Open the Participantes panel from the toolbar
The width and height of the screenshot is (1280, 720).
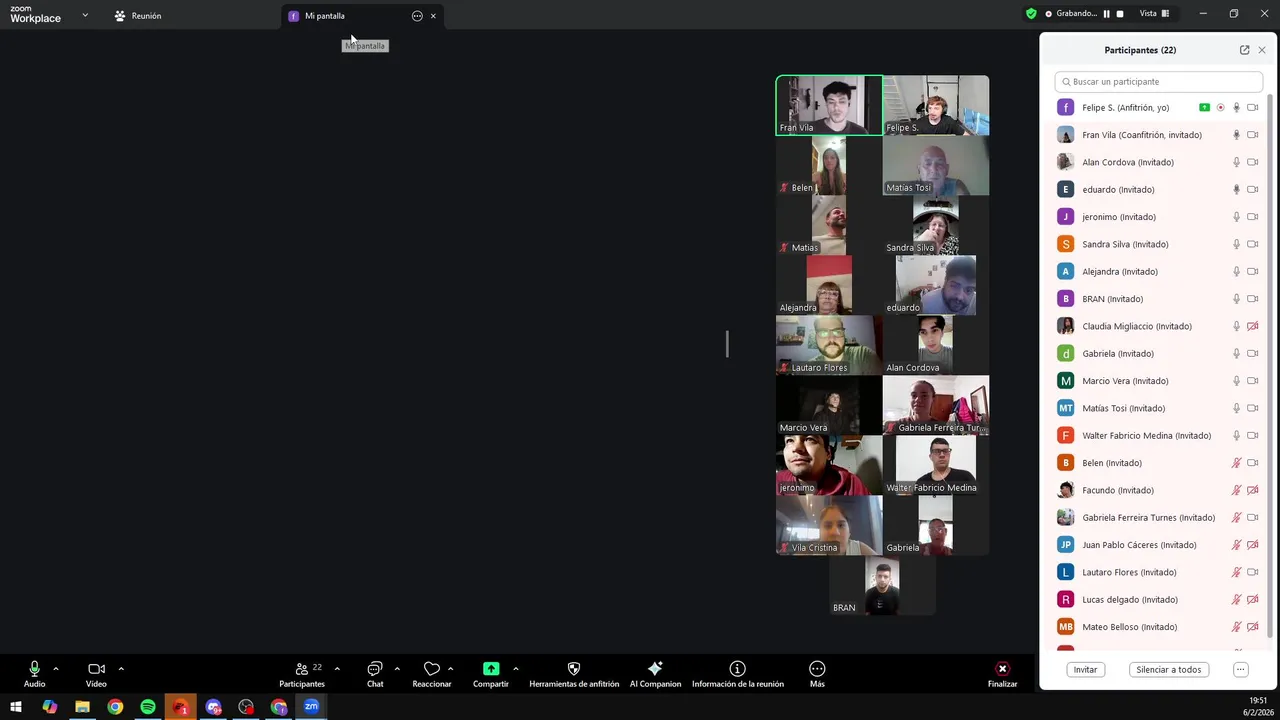click(x=302, y=674)
